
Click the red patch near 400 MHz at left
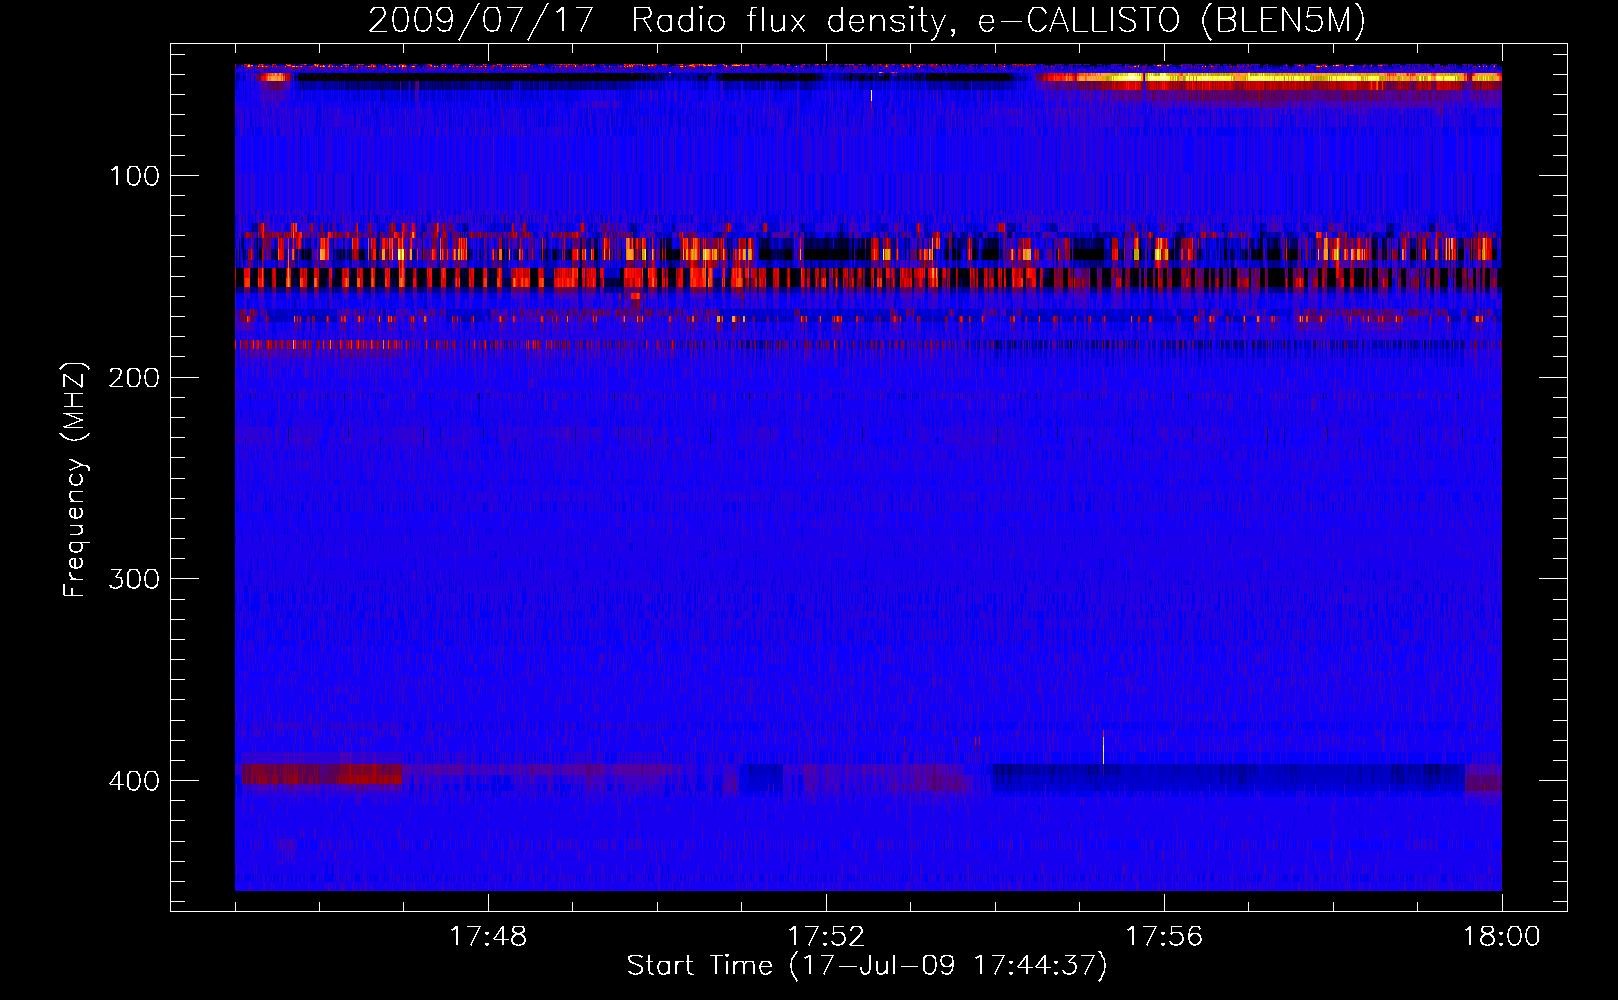(x=321, y=774)
